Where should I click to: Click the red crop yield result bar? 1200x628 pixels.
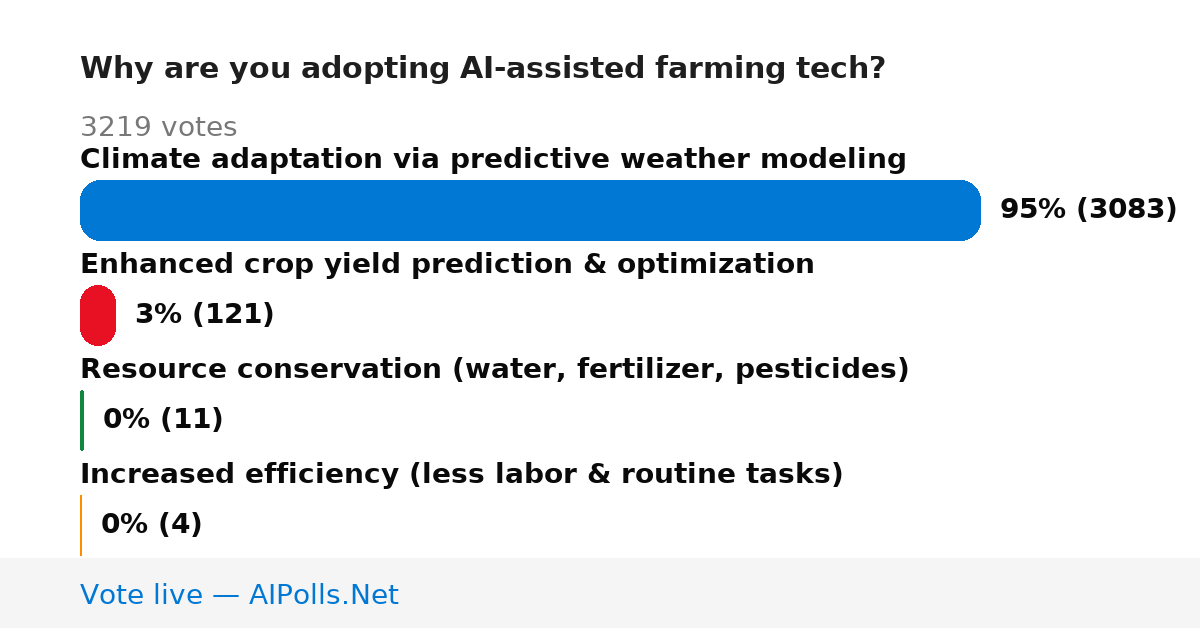click(x=98, y=315)
